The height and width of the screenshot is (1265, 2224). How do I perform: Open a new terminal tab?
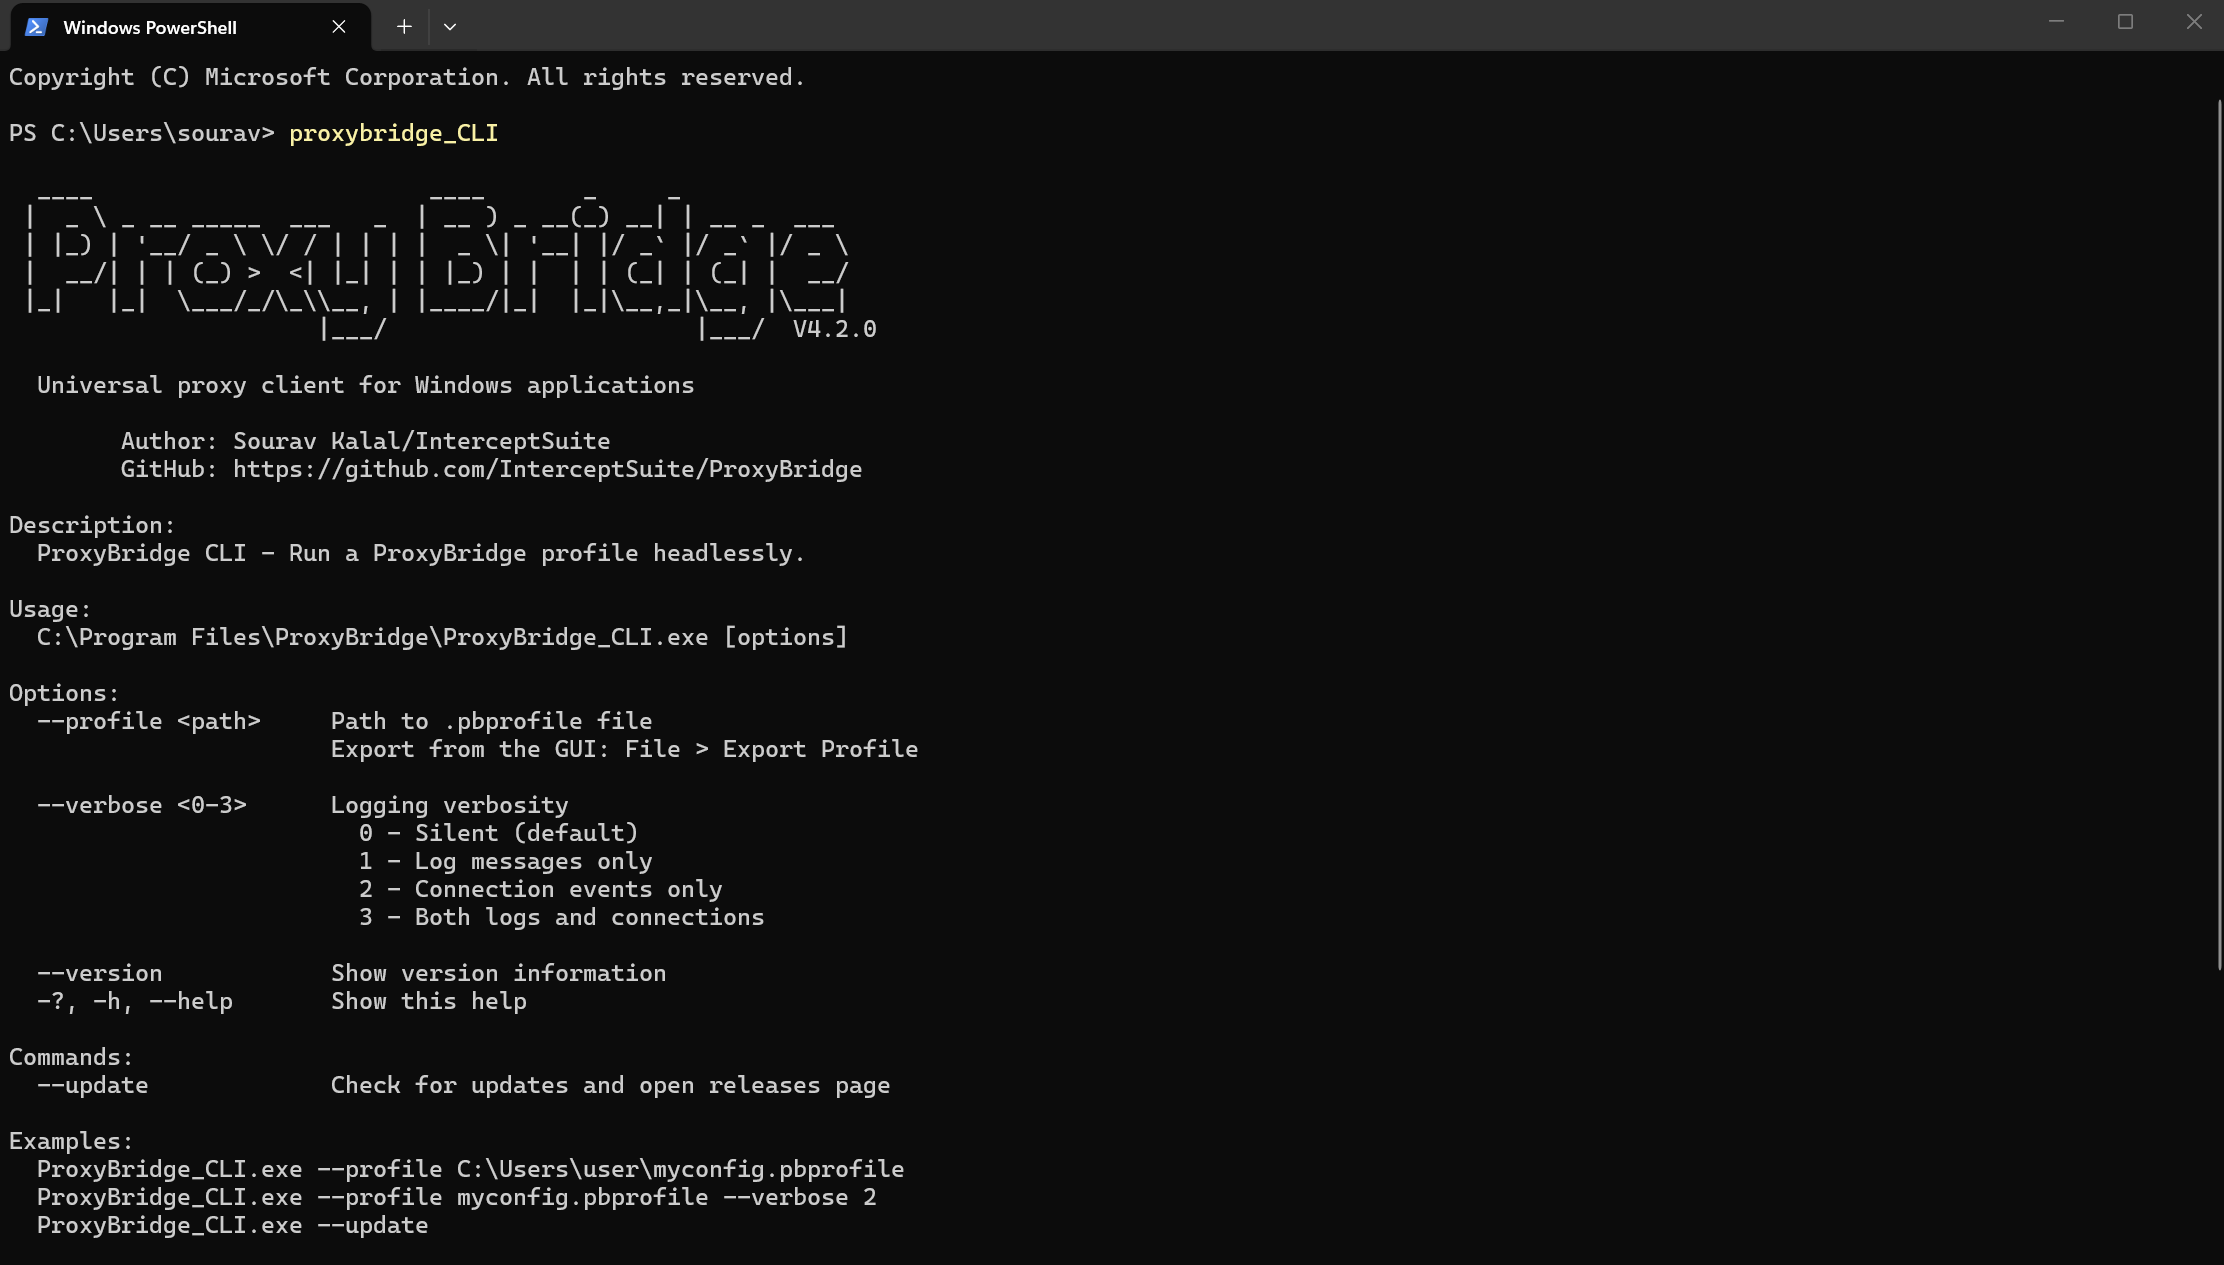coord(404,27)
